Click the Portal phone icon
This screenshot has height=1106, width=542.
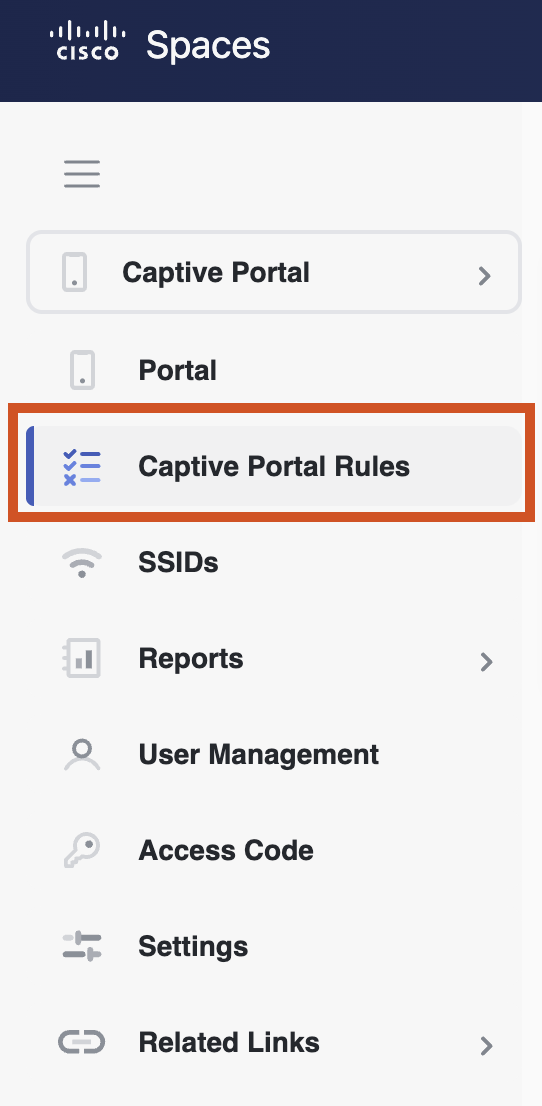click(82, 370)
